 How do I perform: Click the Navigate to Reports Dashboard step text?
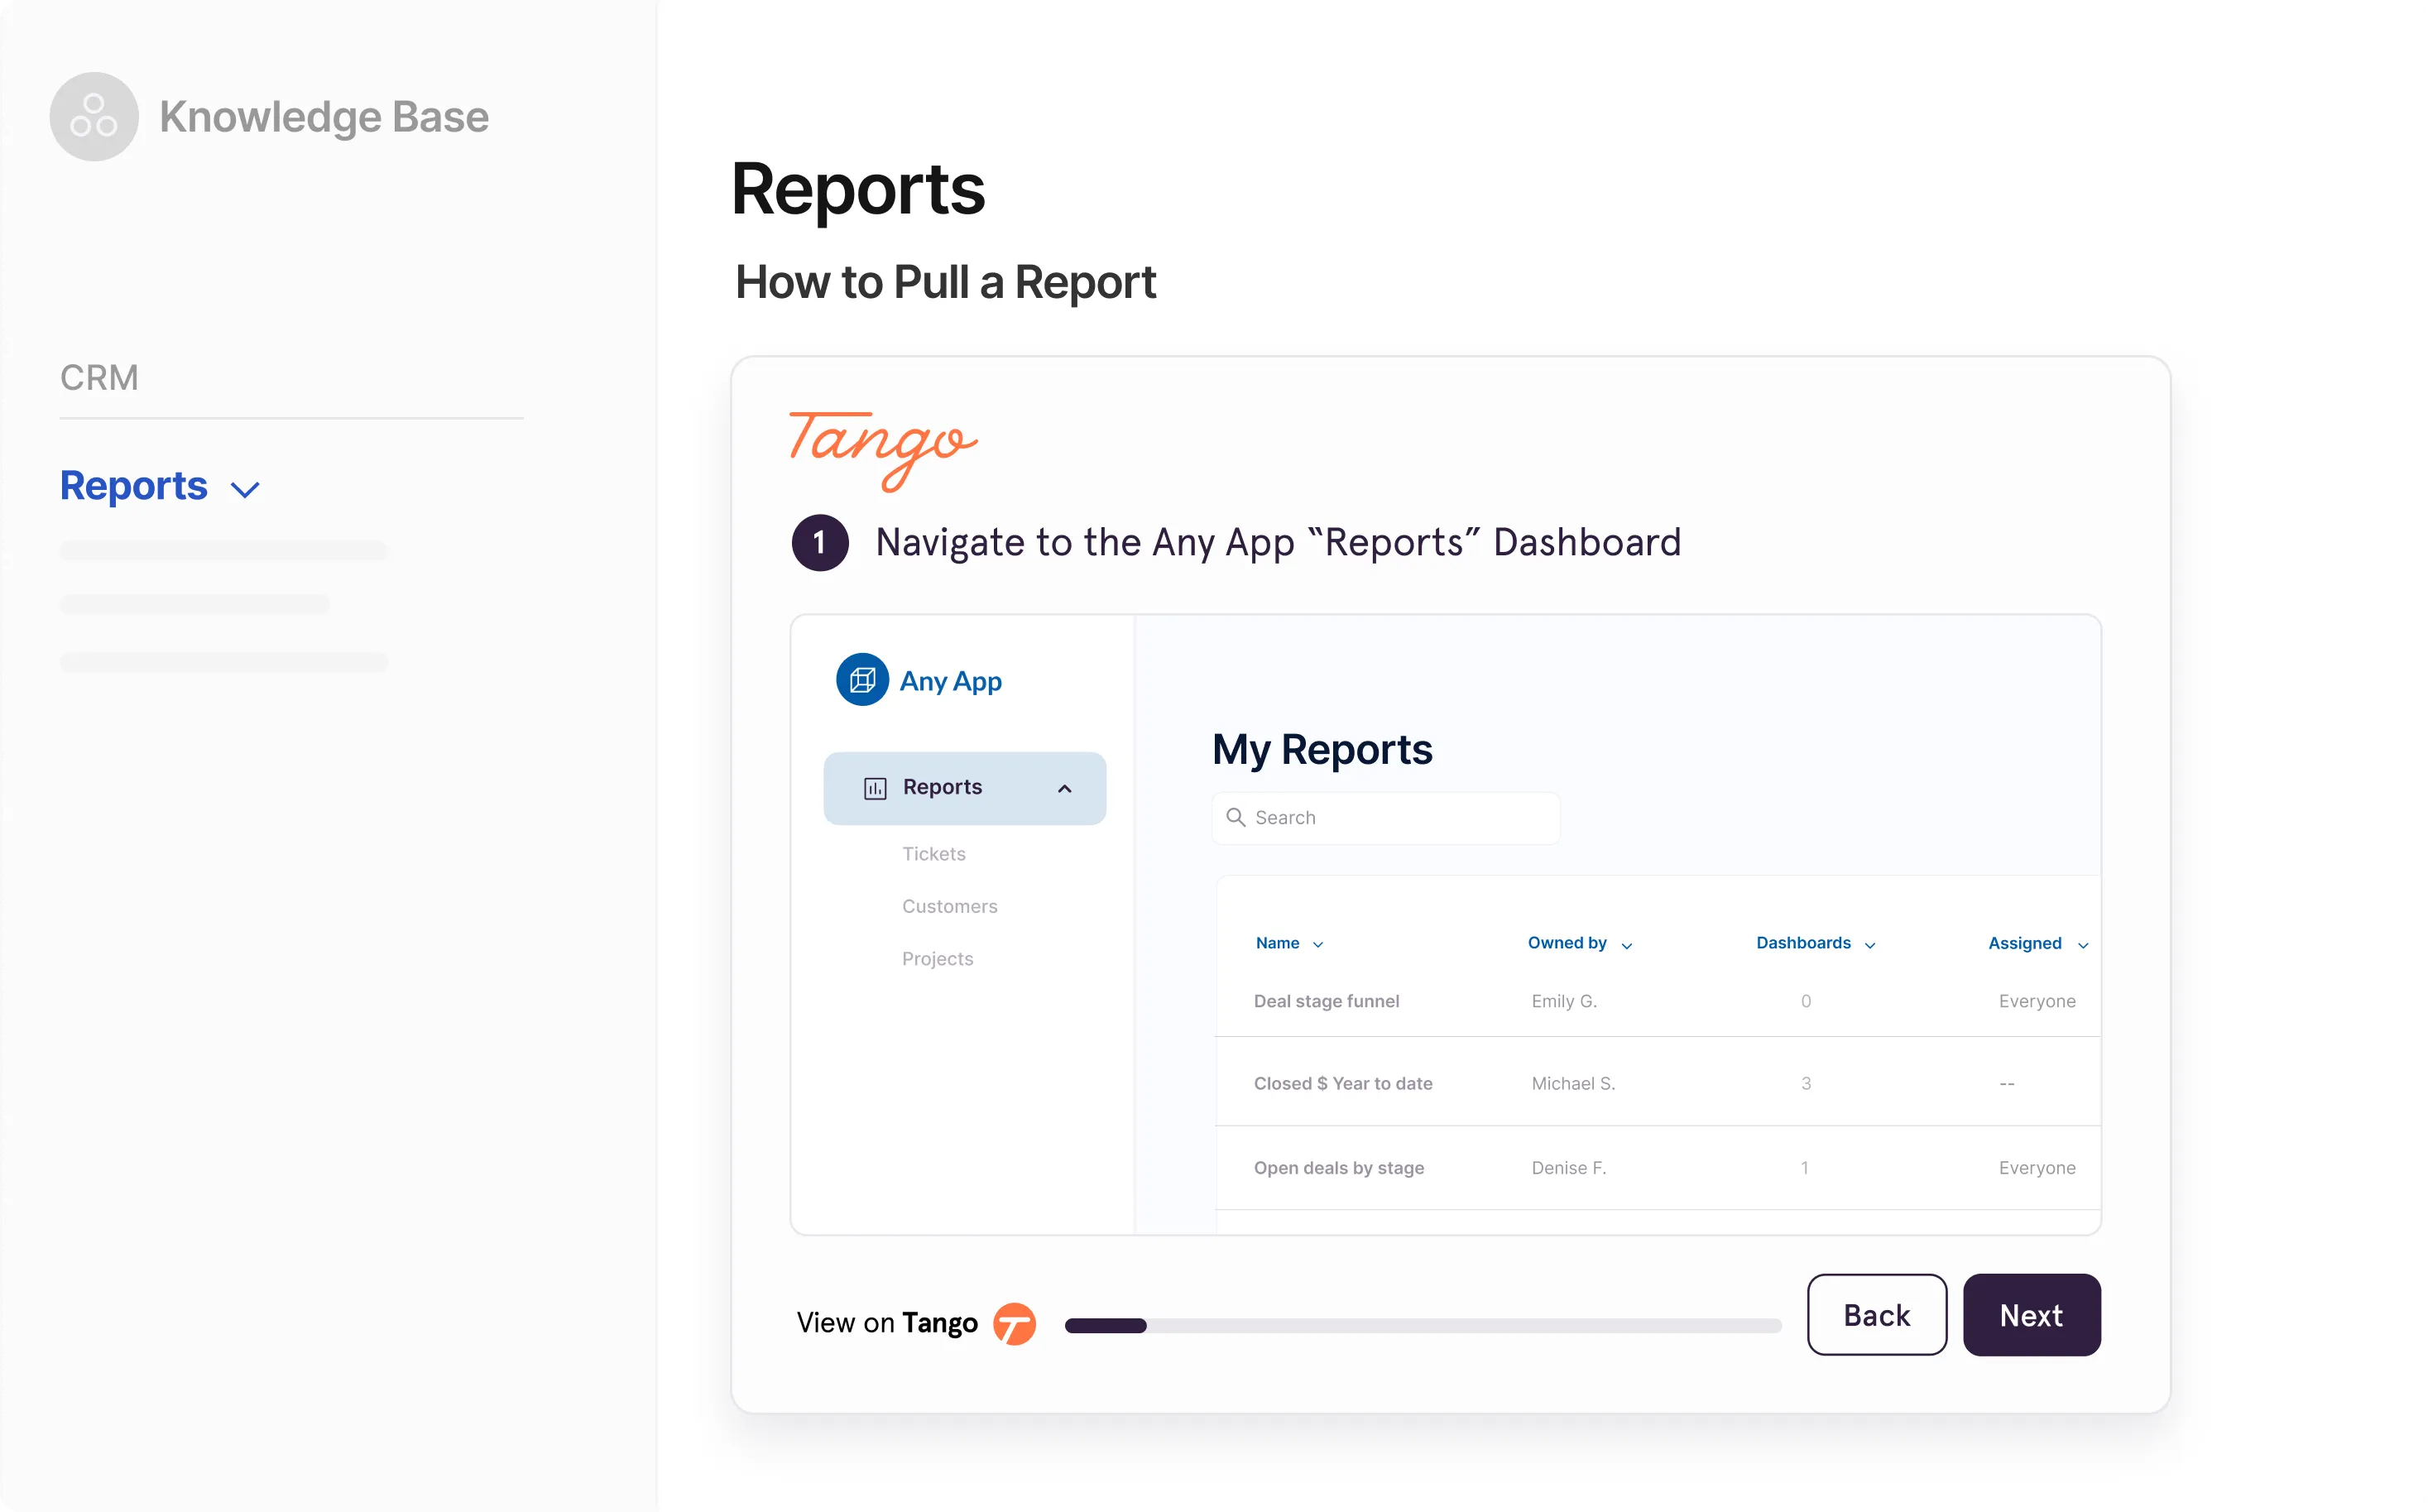pos(1278,543)
